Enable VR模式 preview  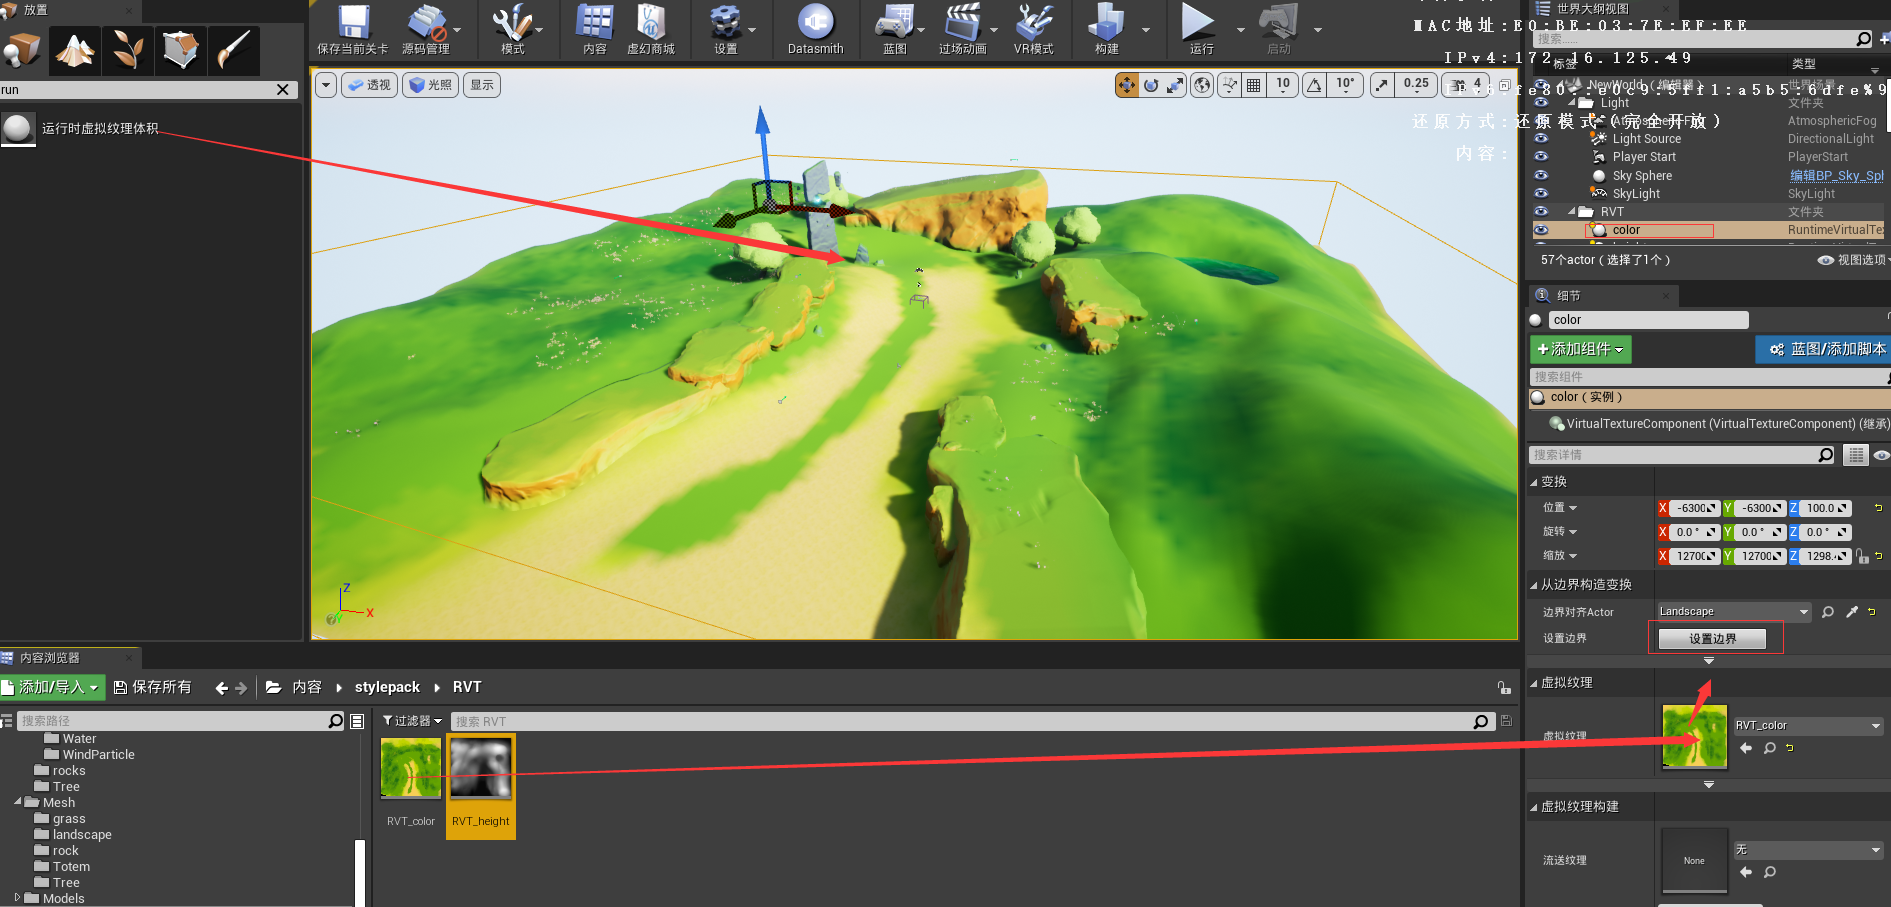1033,29
